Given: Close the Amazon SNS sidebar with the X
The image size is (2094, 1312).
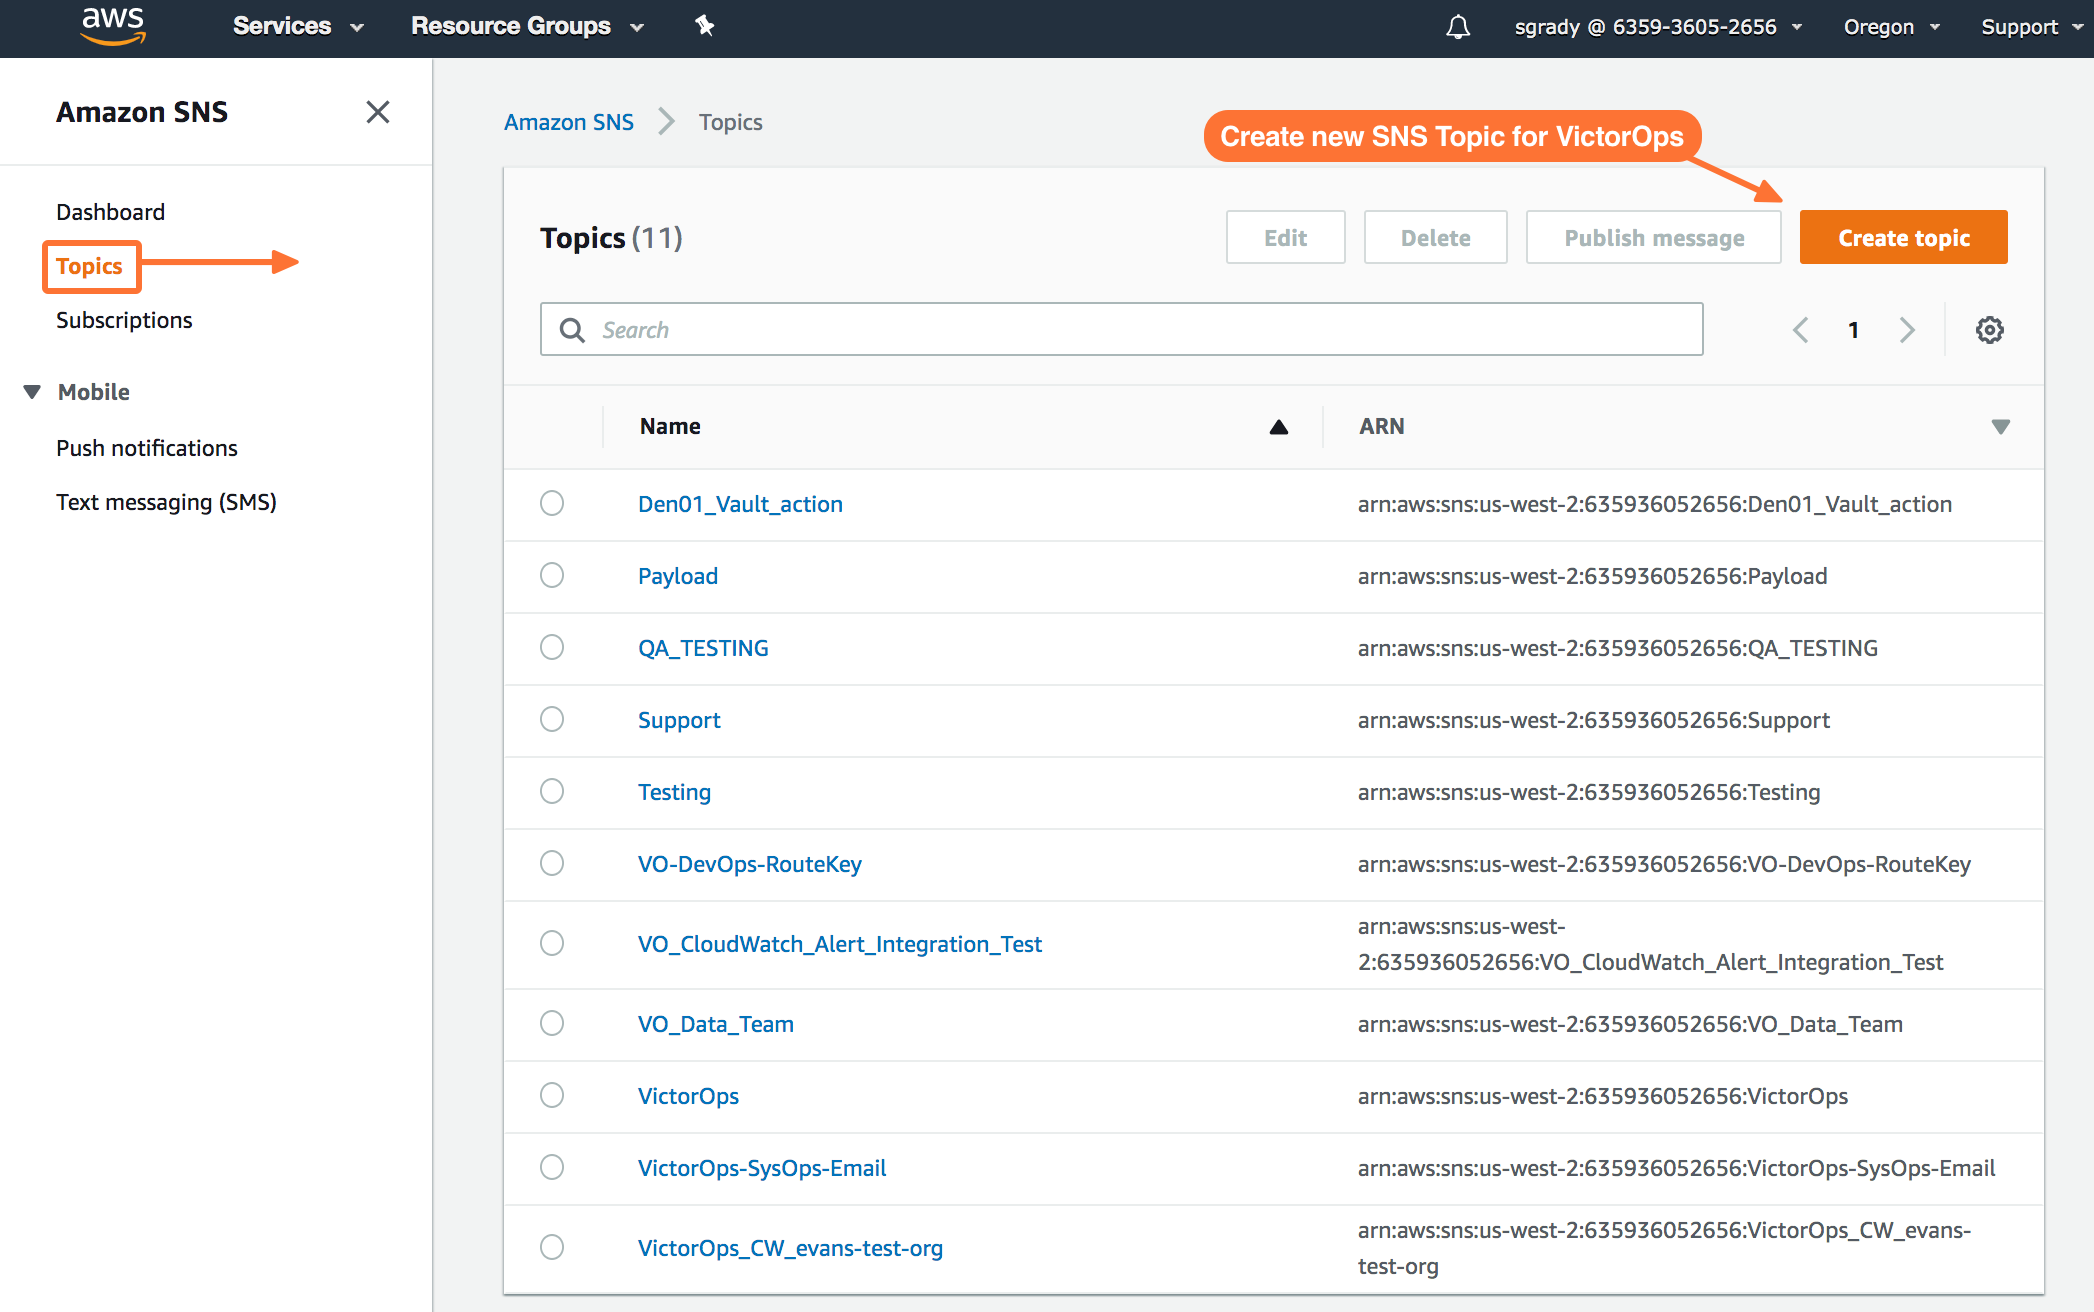Looking at the screenshot, I should click(378, 112).
